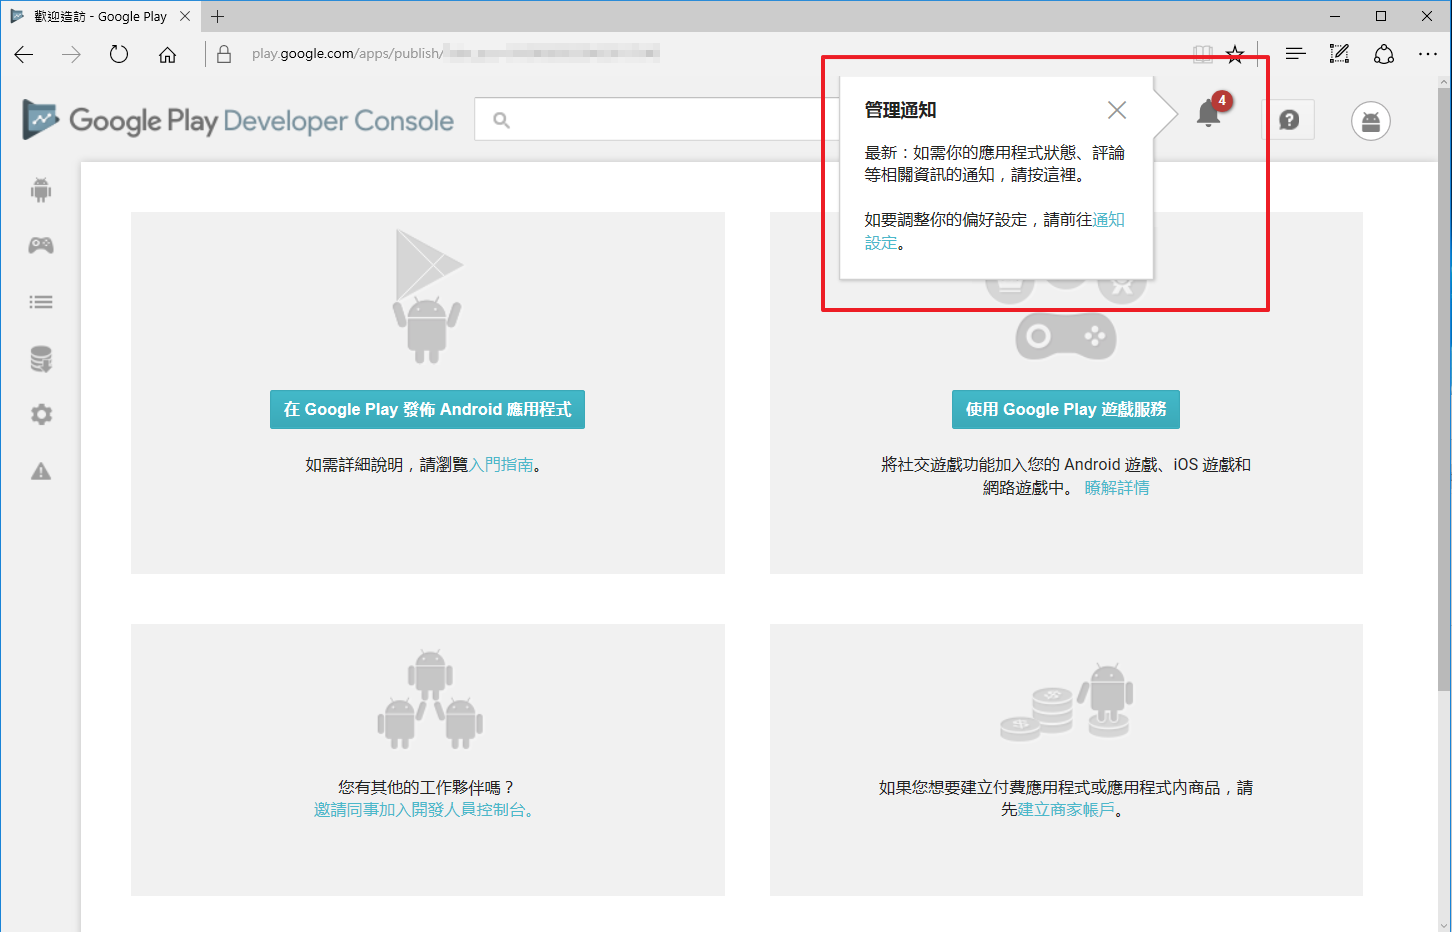Open the Order management list sidebar icon

click(41, 302)
